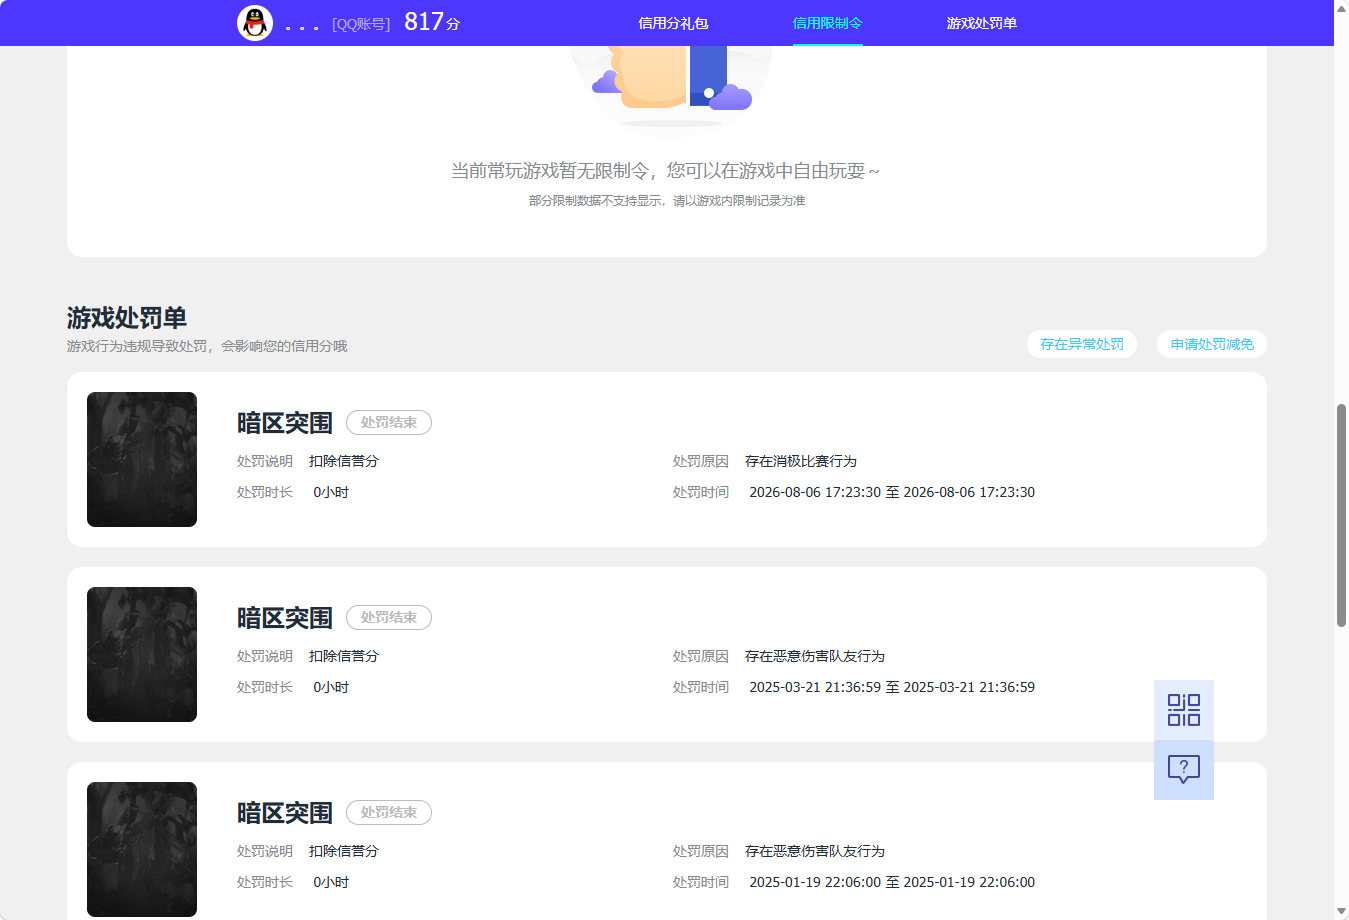This screenshot has width=1349, height=920.
Task: Click 处罚结束 tag on 2025-01-19 record
Action: [x=389, y=813]
